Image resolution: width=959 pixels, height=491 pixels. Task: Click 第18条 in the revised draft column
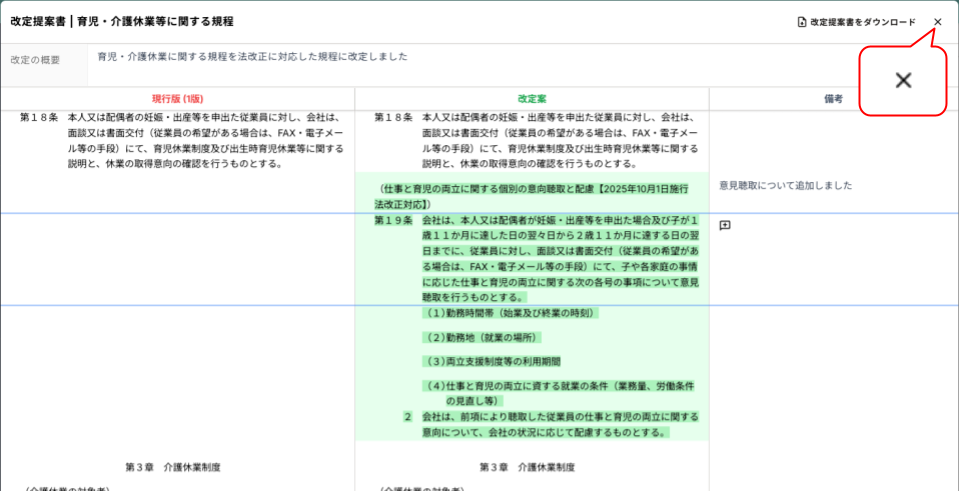(393, 117)
